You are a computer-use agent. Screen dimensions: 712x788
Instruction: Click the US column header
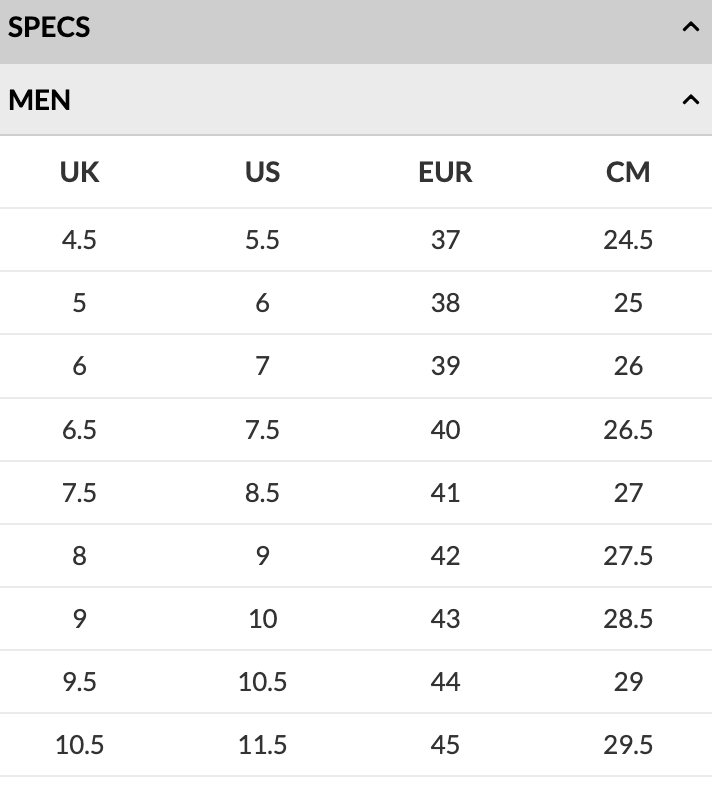(x=262, y=172)
